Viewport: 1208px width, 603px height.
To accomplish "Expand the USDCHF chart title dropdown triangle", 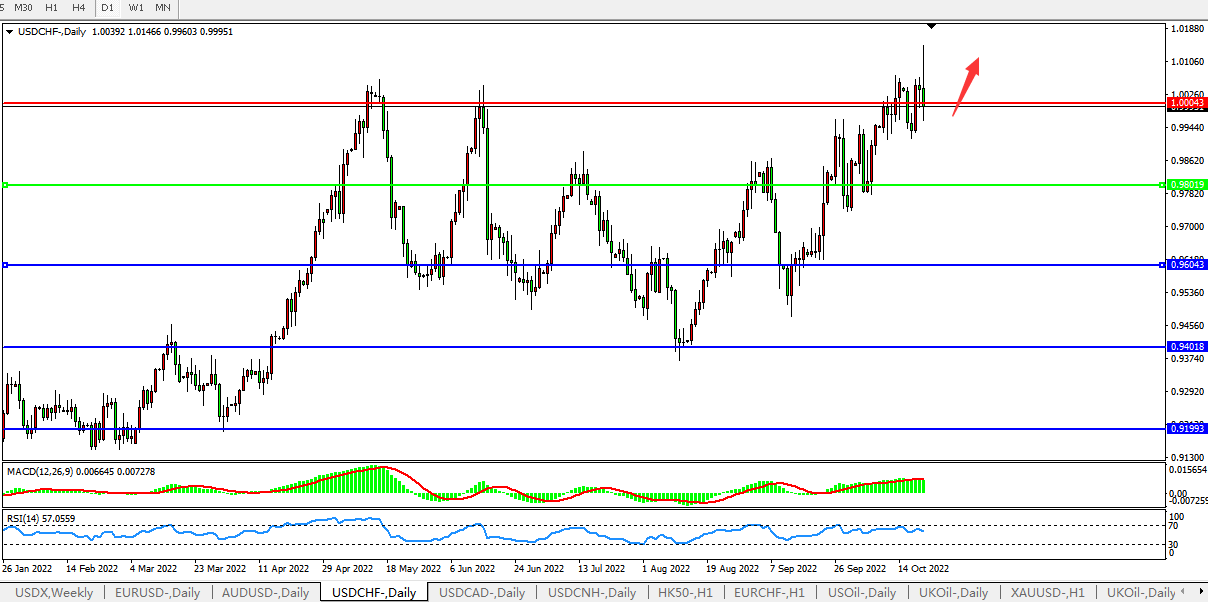I will [10, 32].
